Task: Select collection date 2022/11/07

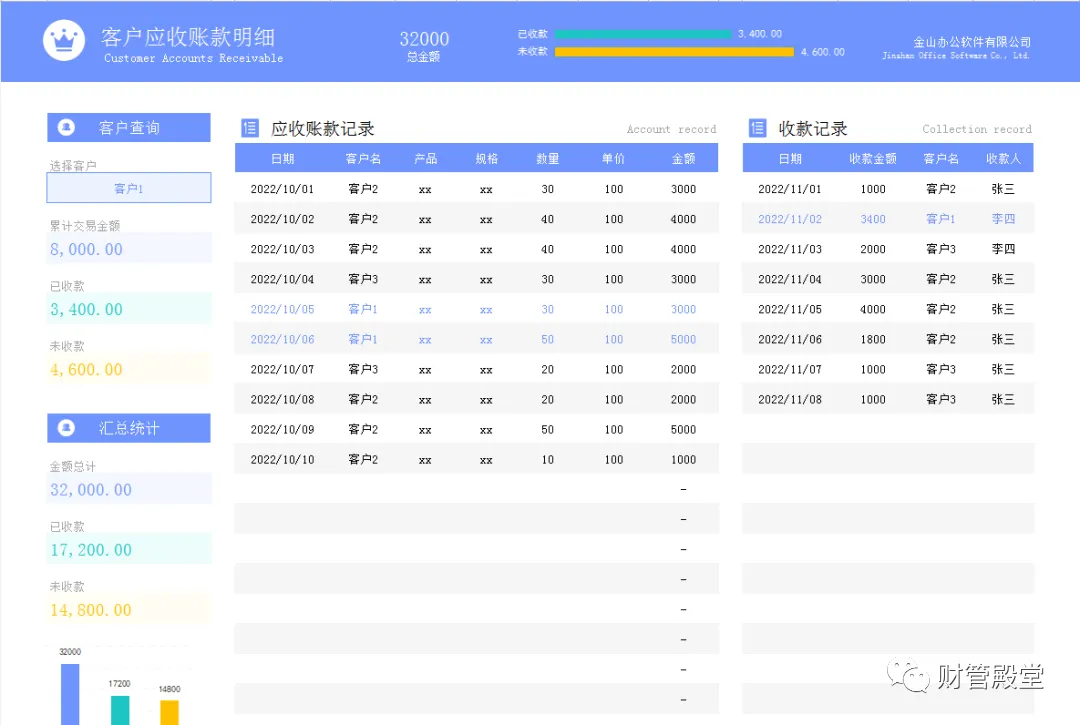Action: pyautogui.click(x=790, y=369)
